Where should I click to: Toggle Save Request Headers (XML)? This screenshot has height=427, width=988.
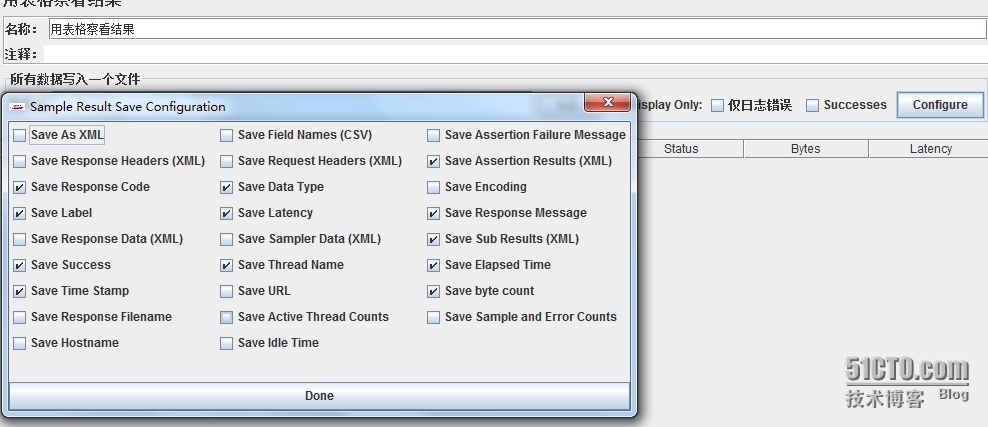(226, 161)
